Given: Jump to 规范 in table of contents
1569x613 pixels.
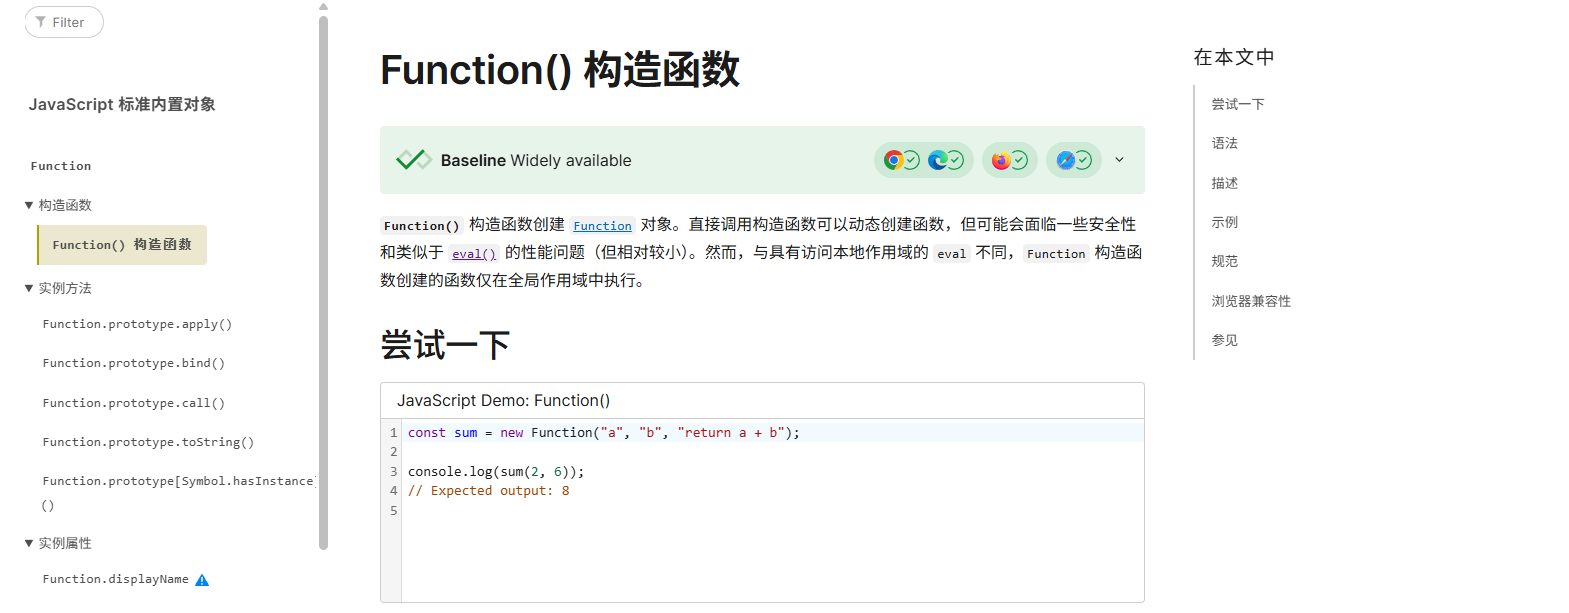Looking at the screenshot, I should (x=1225, y=261).
